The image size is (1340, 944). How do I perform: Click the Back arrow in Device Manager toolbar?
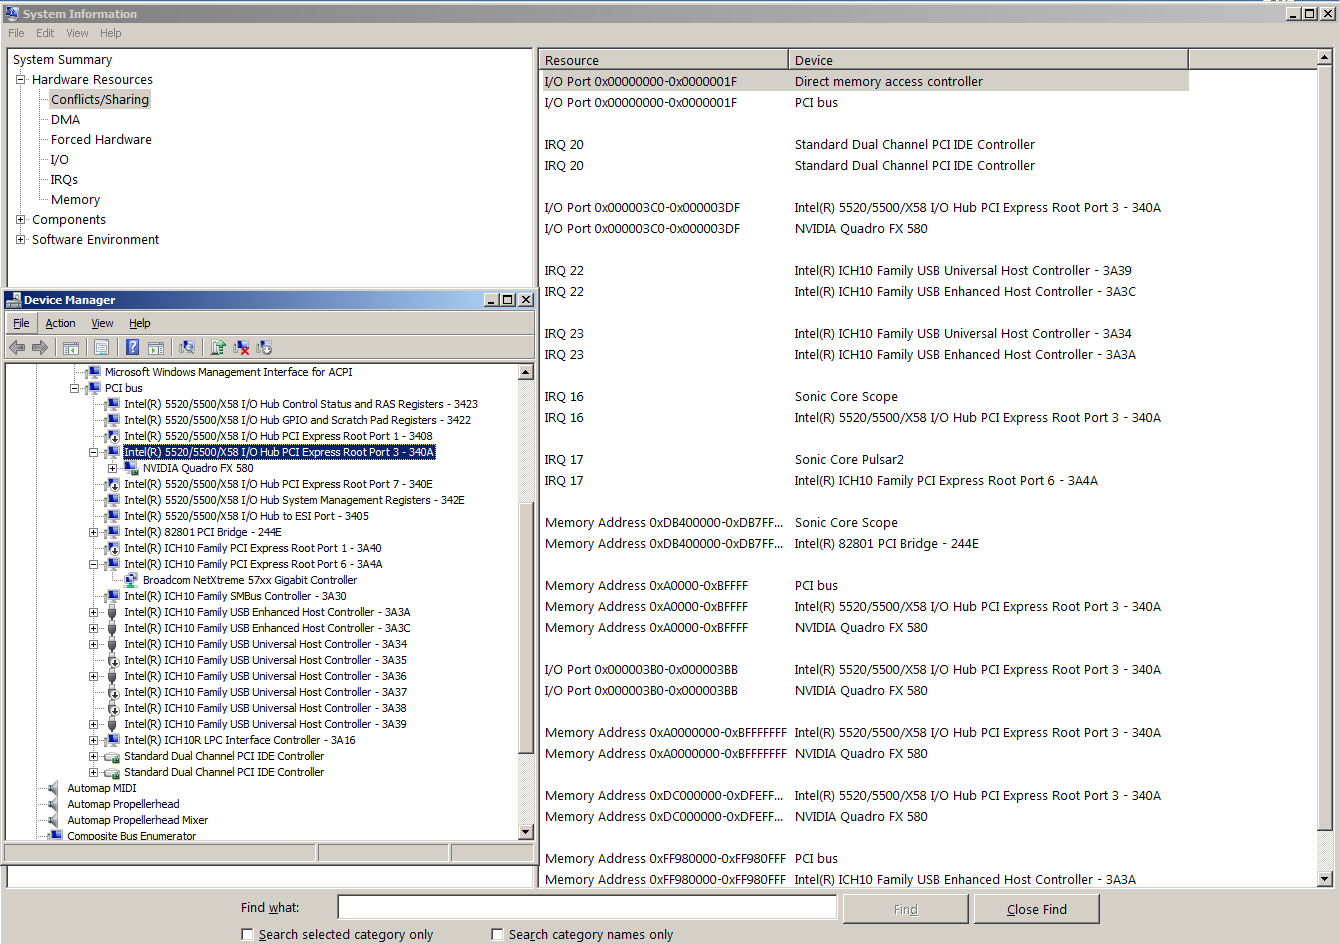17,347
